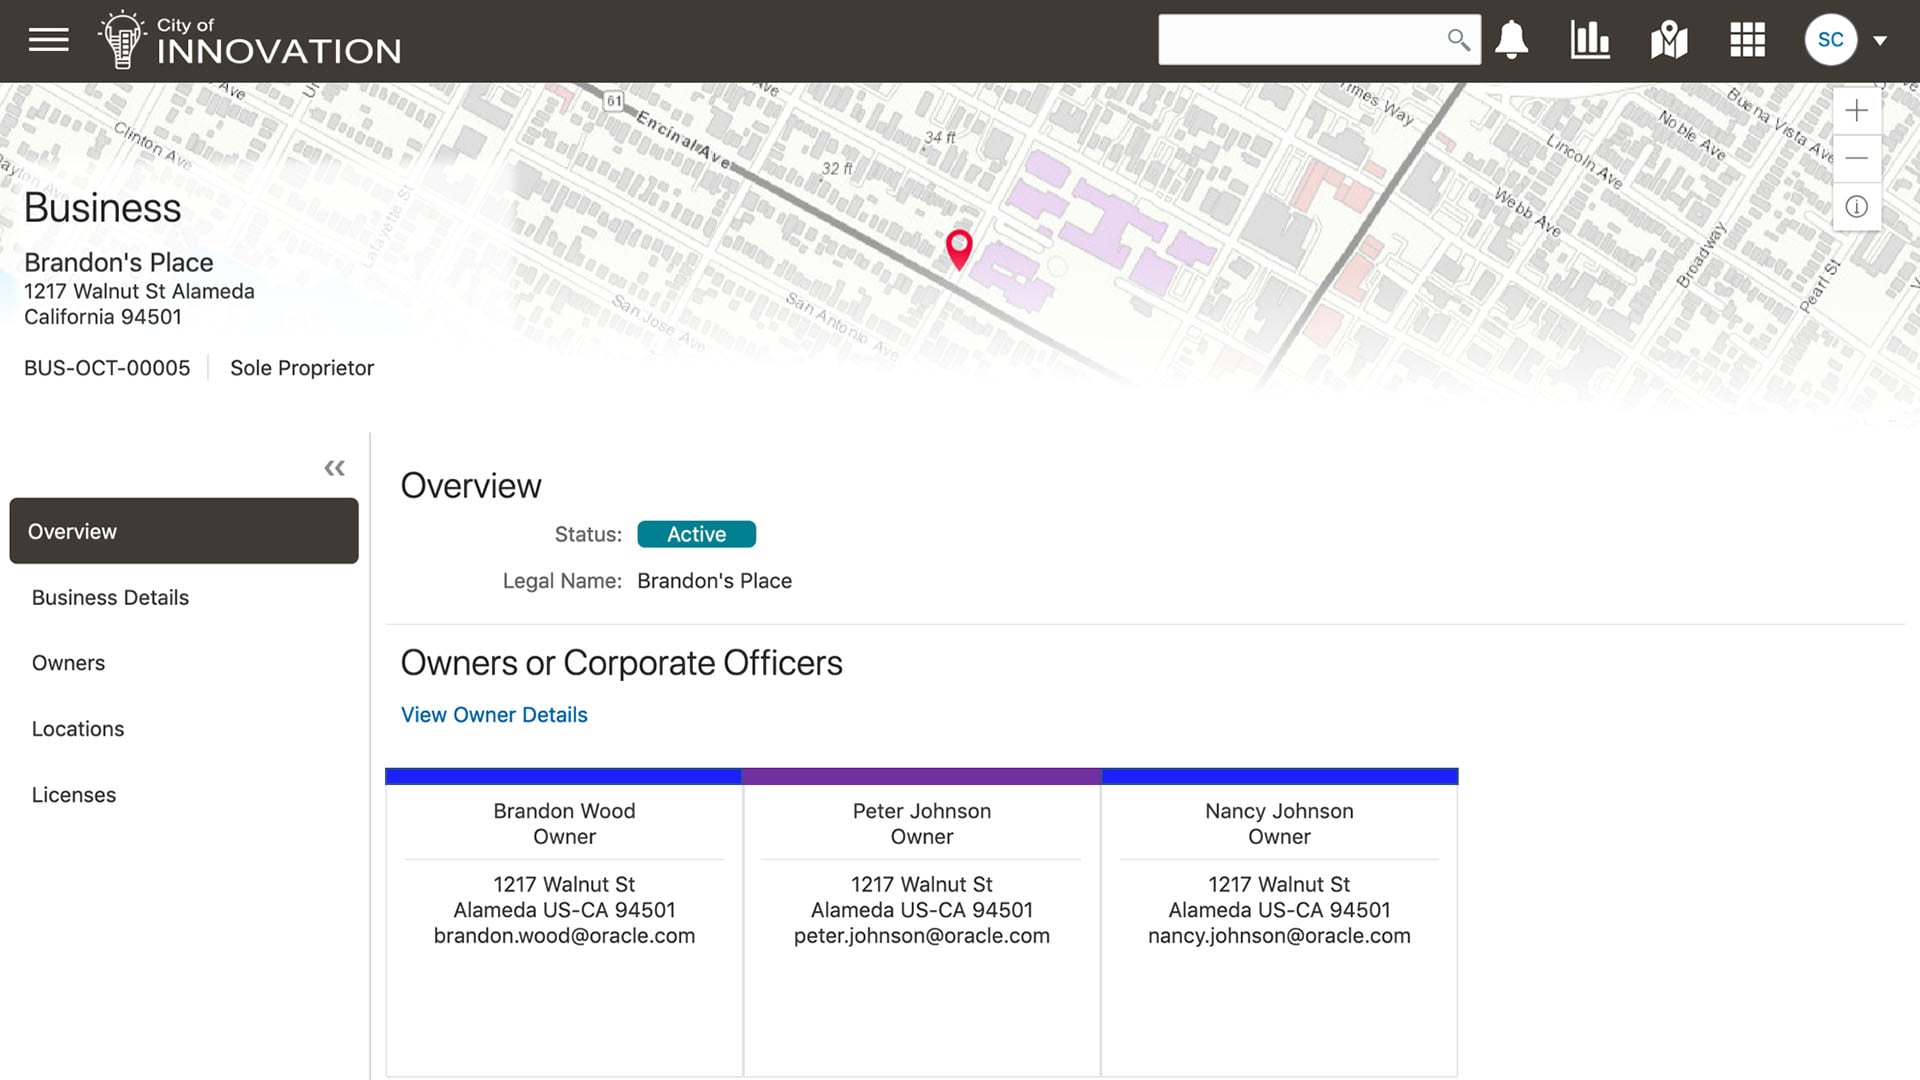Click the red location pin marker
The image size is (1920, 1080).
point(958,247)
